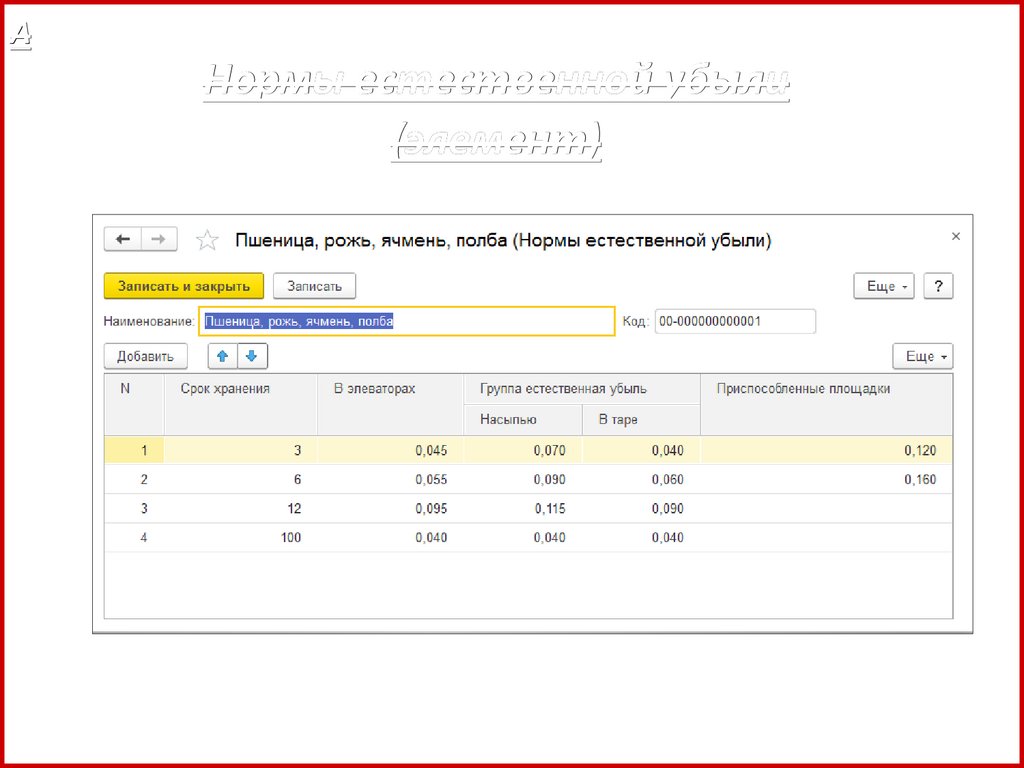Move row up with blue arrow
This screenshot has width=1024, height=768.
pos(223,356)
